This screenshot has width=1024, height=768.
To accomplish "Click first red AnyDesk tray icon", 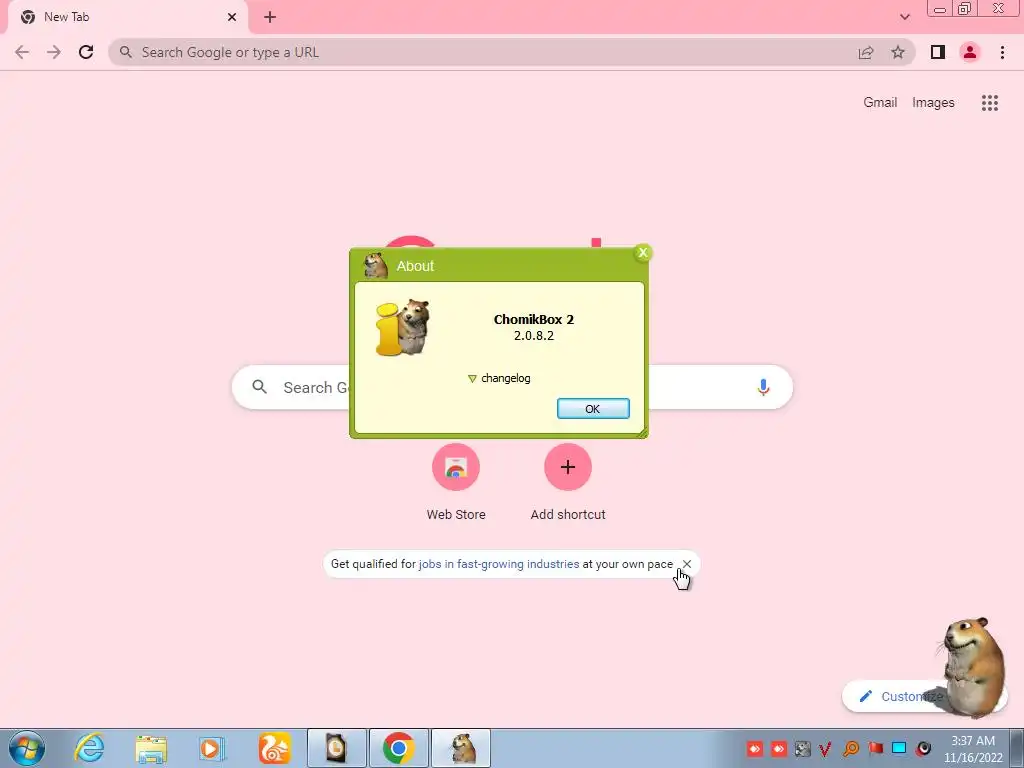I will pyautogui.click(x=755, y=748).
